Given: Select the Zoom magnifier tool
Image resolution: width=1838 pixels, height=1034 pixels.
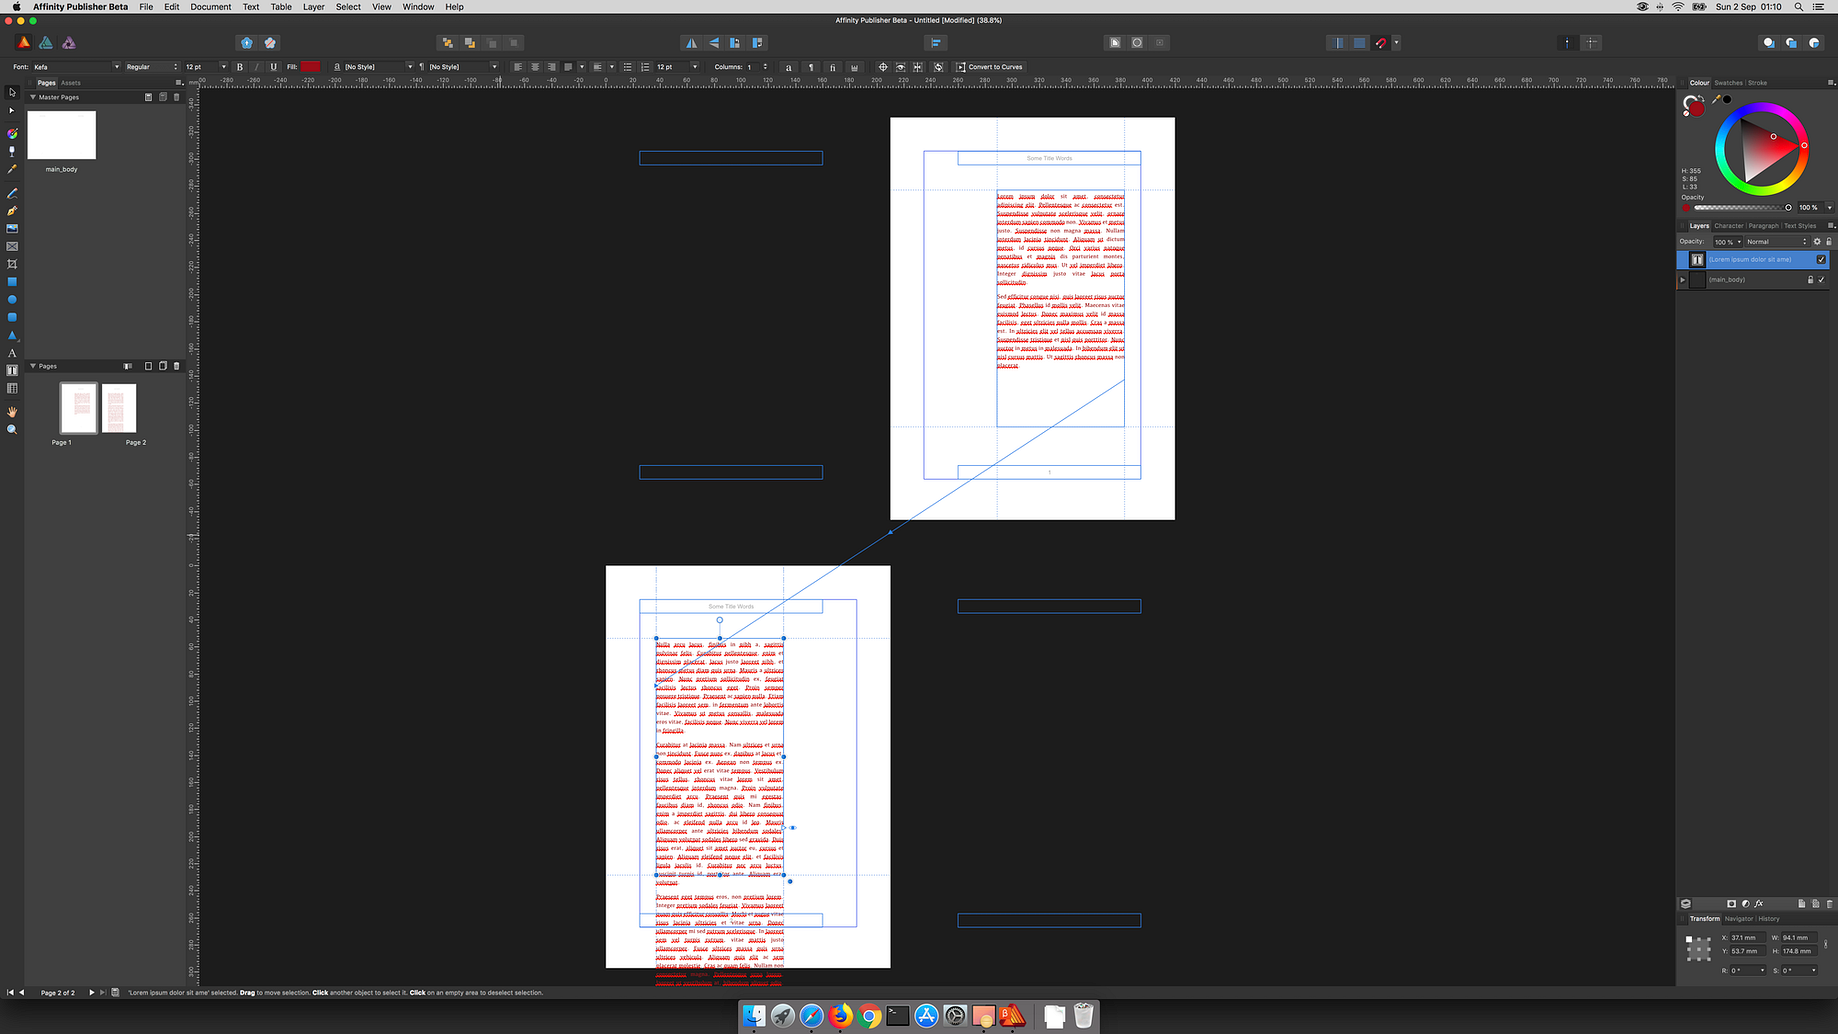Looking at the screenshot, I should (x=12, y=429).
